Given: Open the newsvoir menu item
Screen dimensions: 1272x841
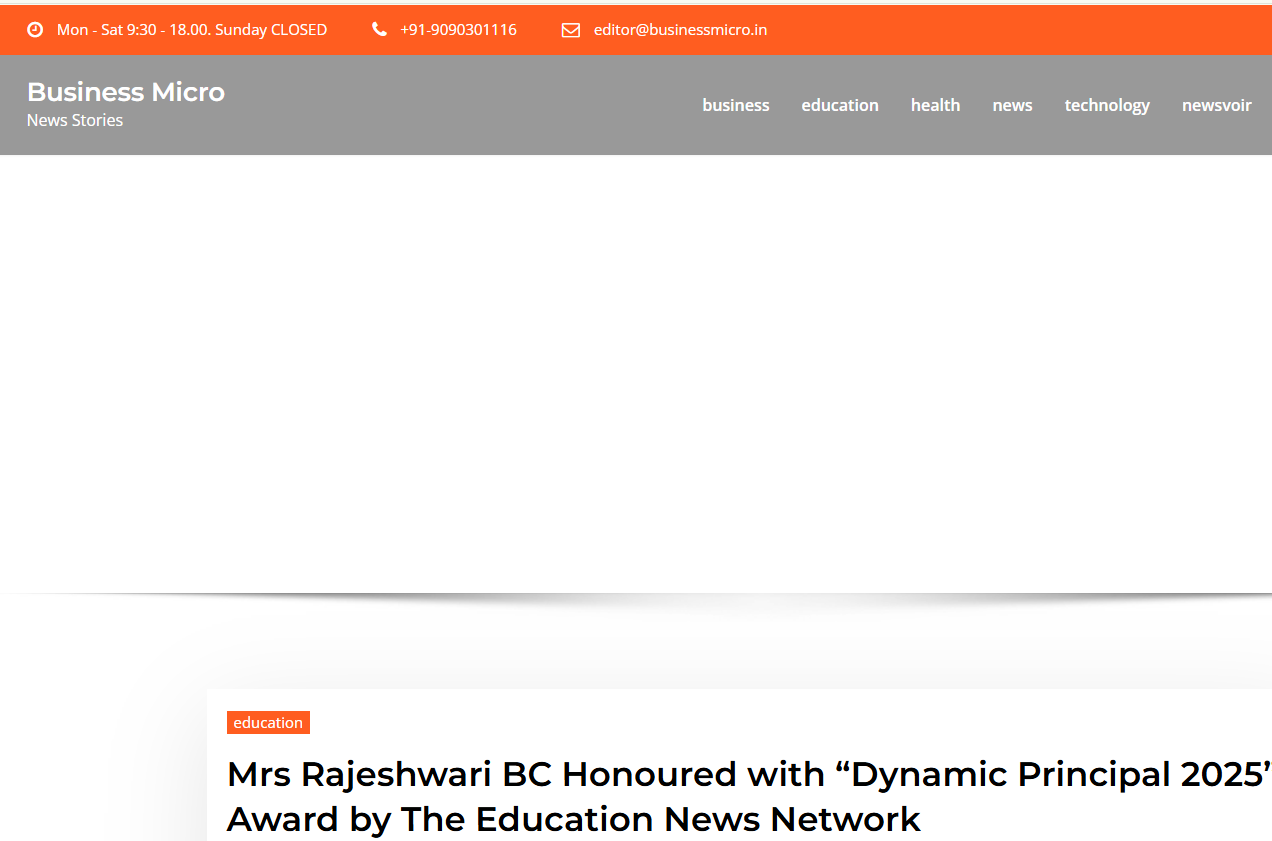Looking at the screenshot, I should (x=1216, y=105).
